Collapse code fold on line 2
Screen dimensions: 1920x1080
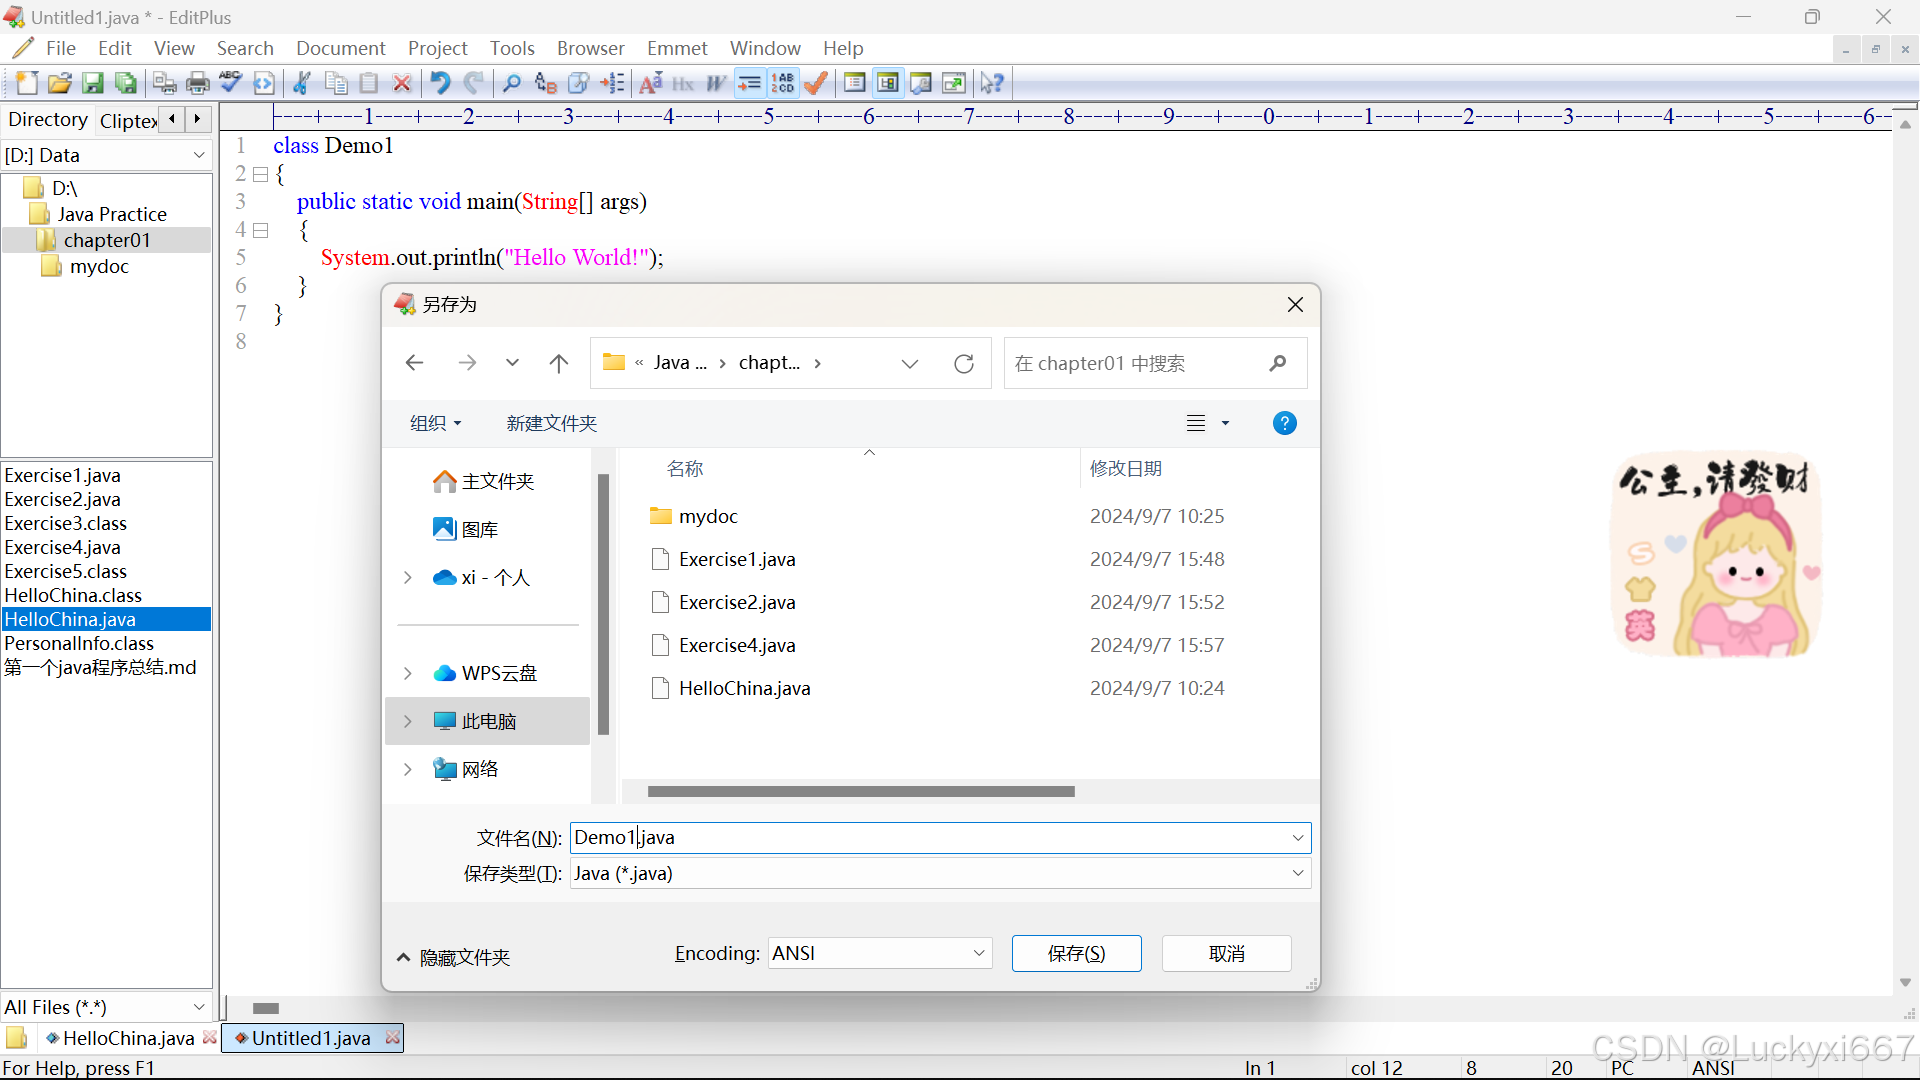[261, 174]
